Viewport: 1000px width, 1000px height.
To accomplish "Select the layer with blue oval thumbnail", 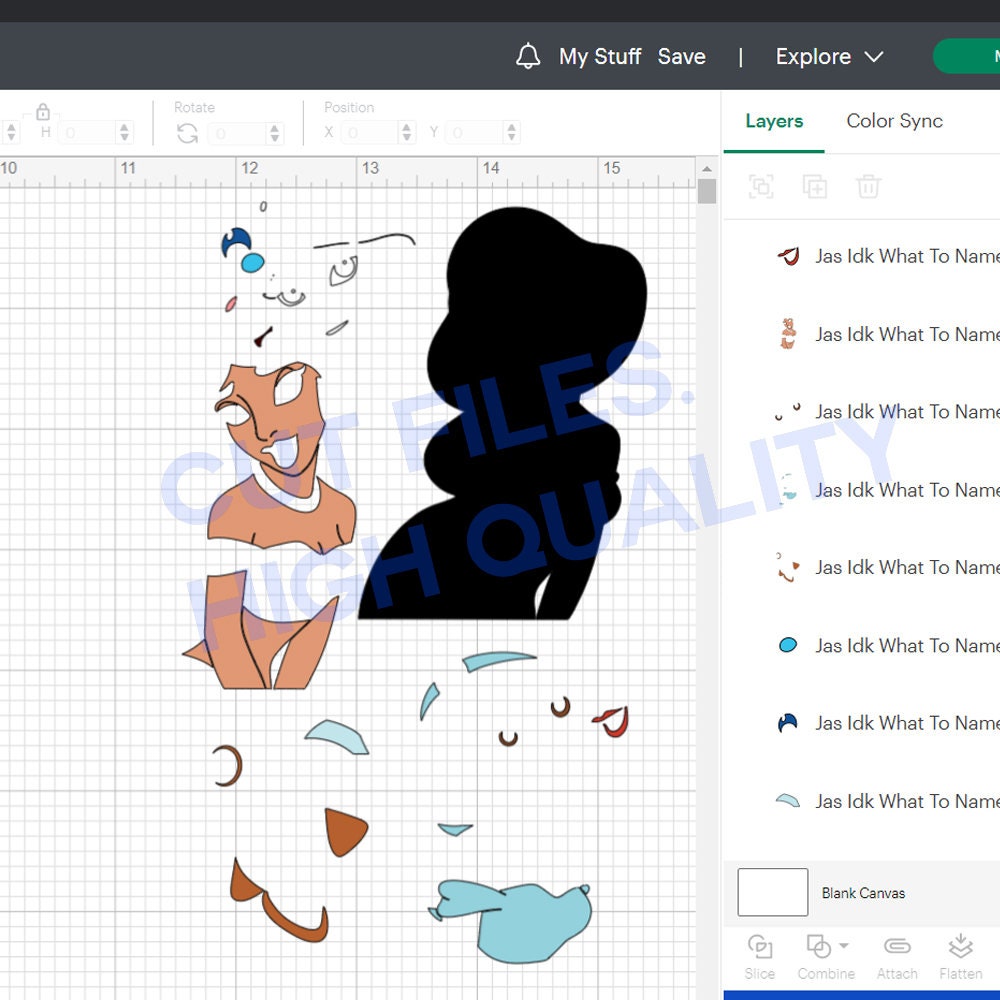I will click(x=862, y=645).
